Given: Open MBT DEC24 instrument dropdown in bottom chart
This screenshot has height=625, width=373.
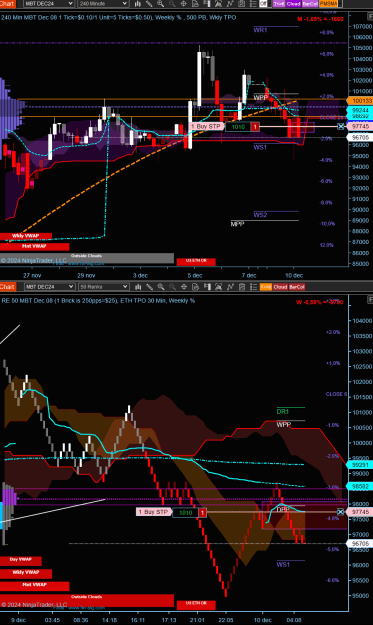Looking at the screenshot, I should pos(49,287).
